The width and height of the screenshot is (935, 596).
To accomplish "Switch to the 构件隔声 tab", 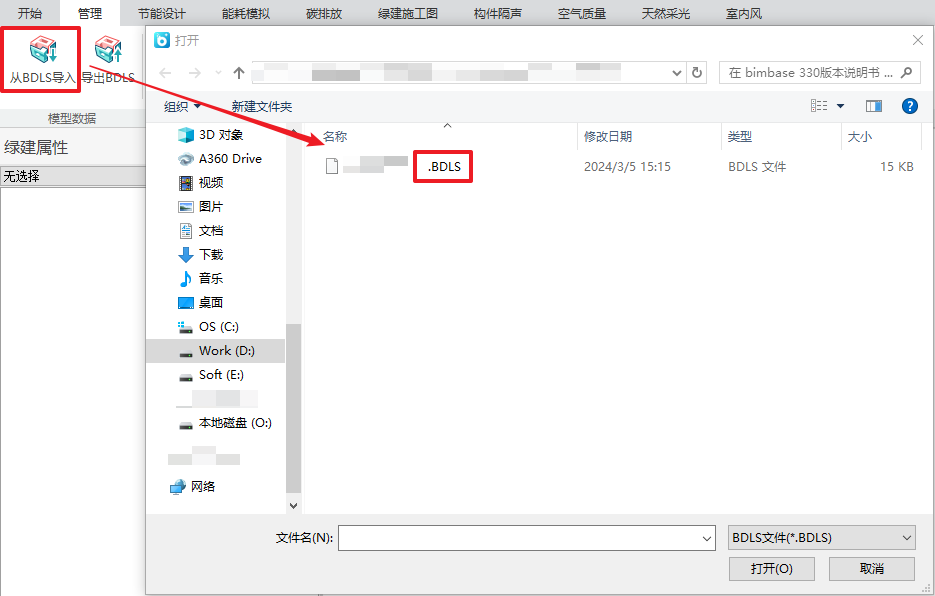I will coord(498,13).
